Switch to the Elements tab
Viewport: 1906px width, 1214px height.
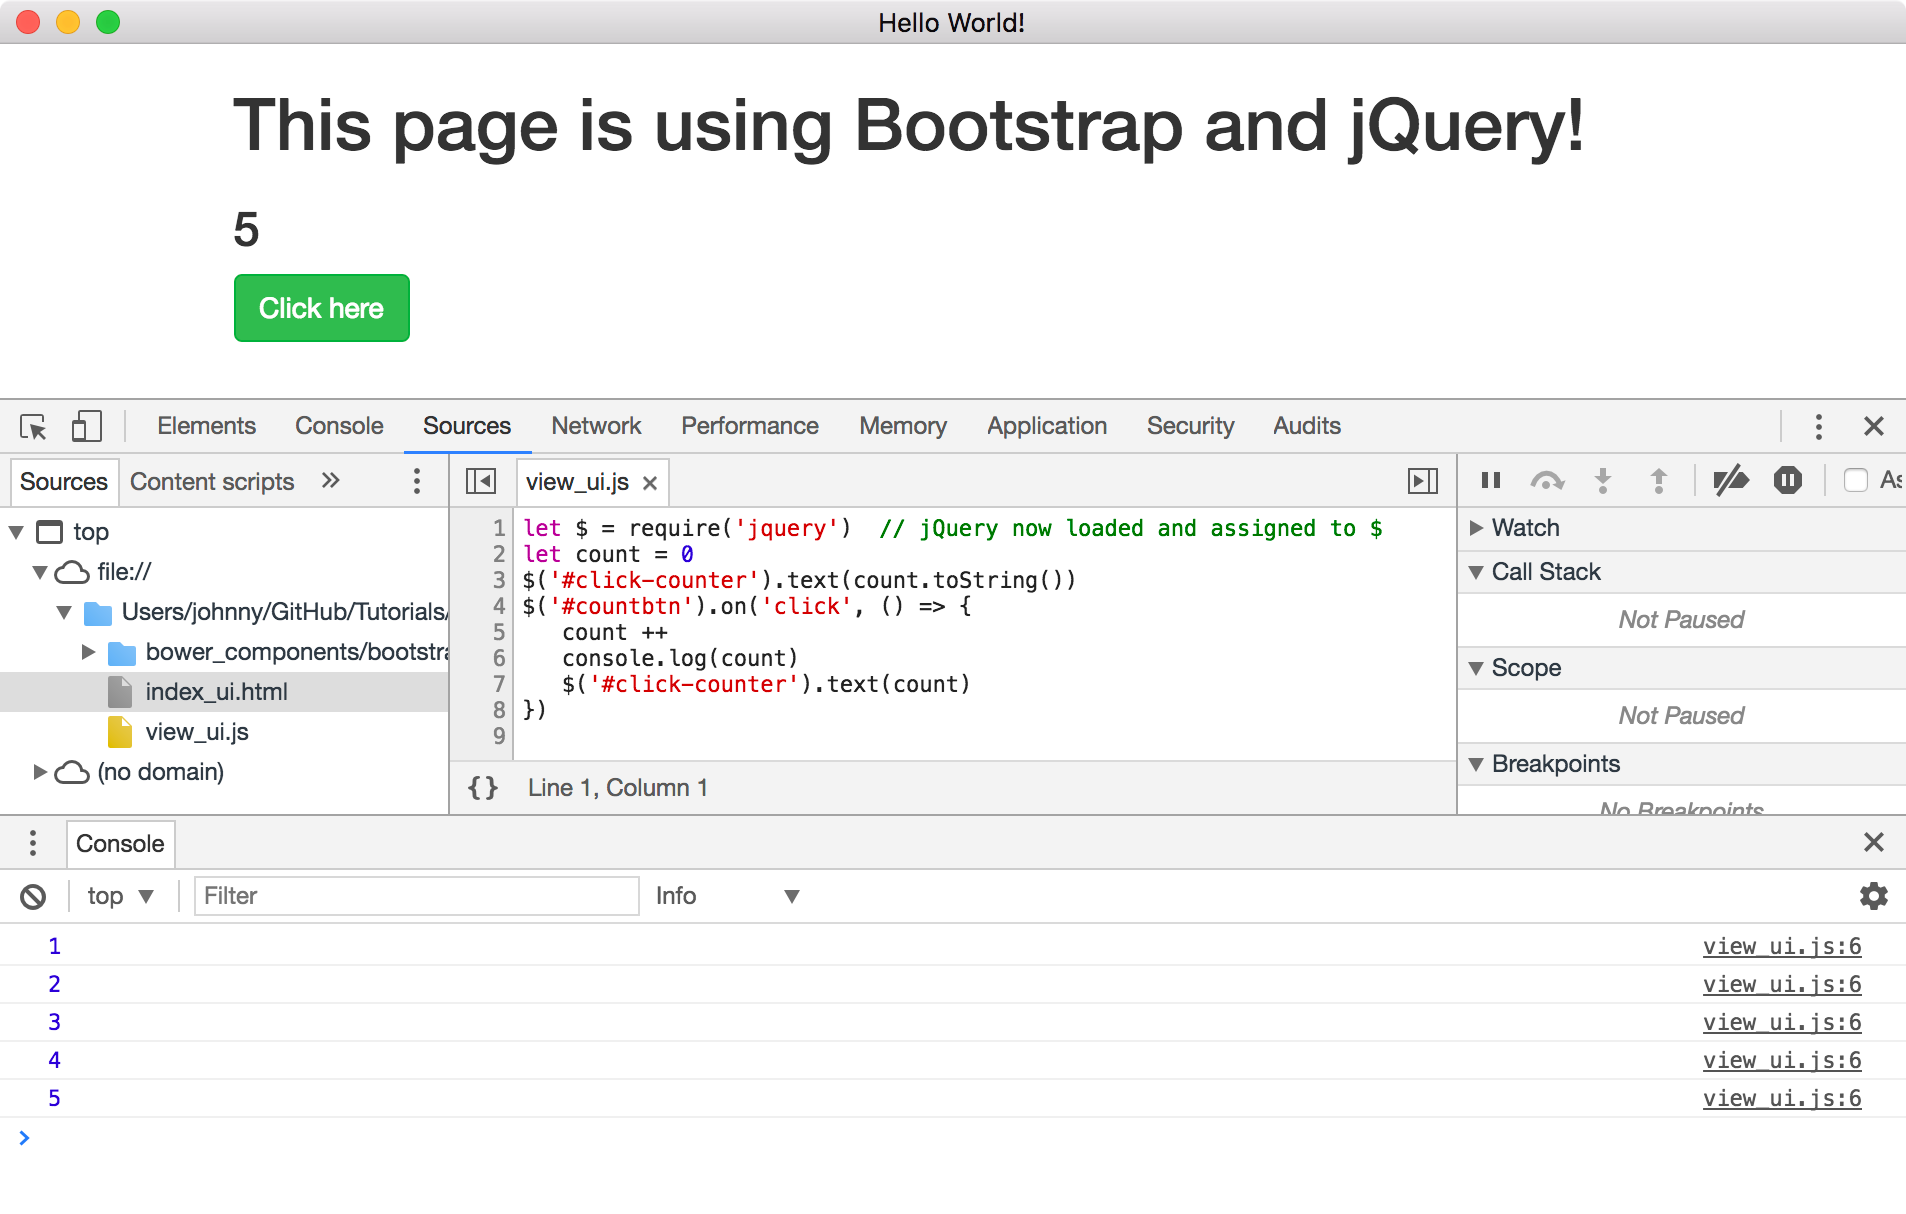pyautogui.click(x=206, y=426)
